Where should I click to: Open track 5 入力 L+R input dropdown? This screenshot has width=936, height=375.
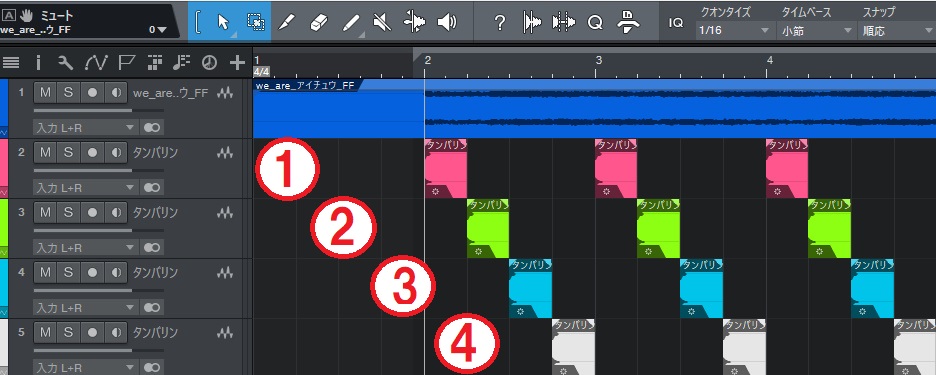click(x=85, y=367)
